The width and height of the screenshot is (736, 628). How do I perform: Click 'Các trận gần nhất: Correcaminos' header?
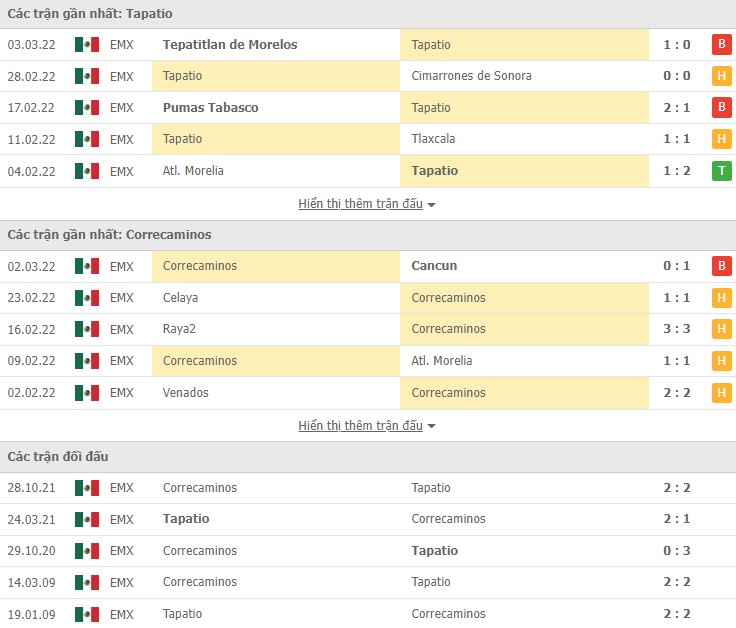click(109, 235)
